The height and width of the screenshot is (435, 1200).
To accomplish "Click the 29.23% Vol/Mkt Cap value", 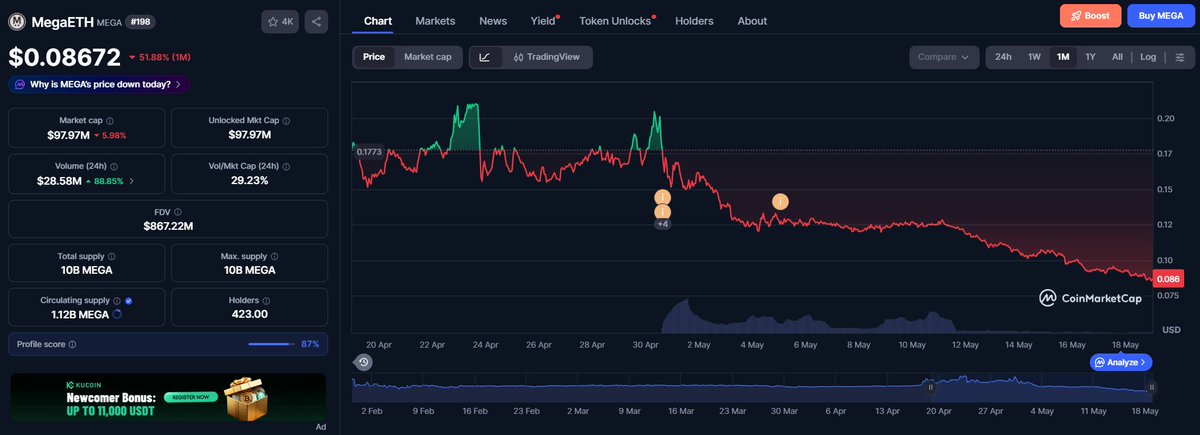I will (x=249, y=180).
